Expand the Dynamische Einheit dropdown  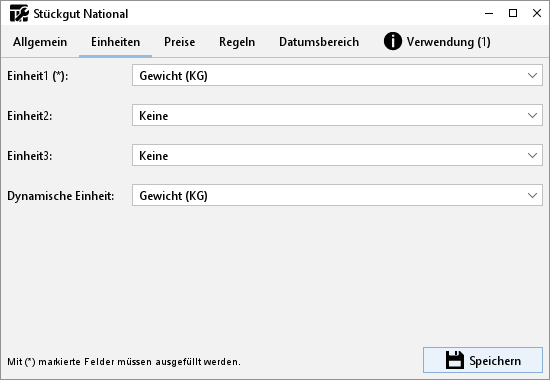click(337, 195)
